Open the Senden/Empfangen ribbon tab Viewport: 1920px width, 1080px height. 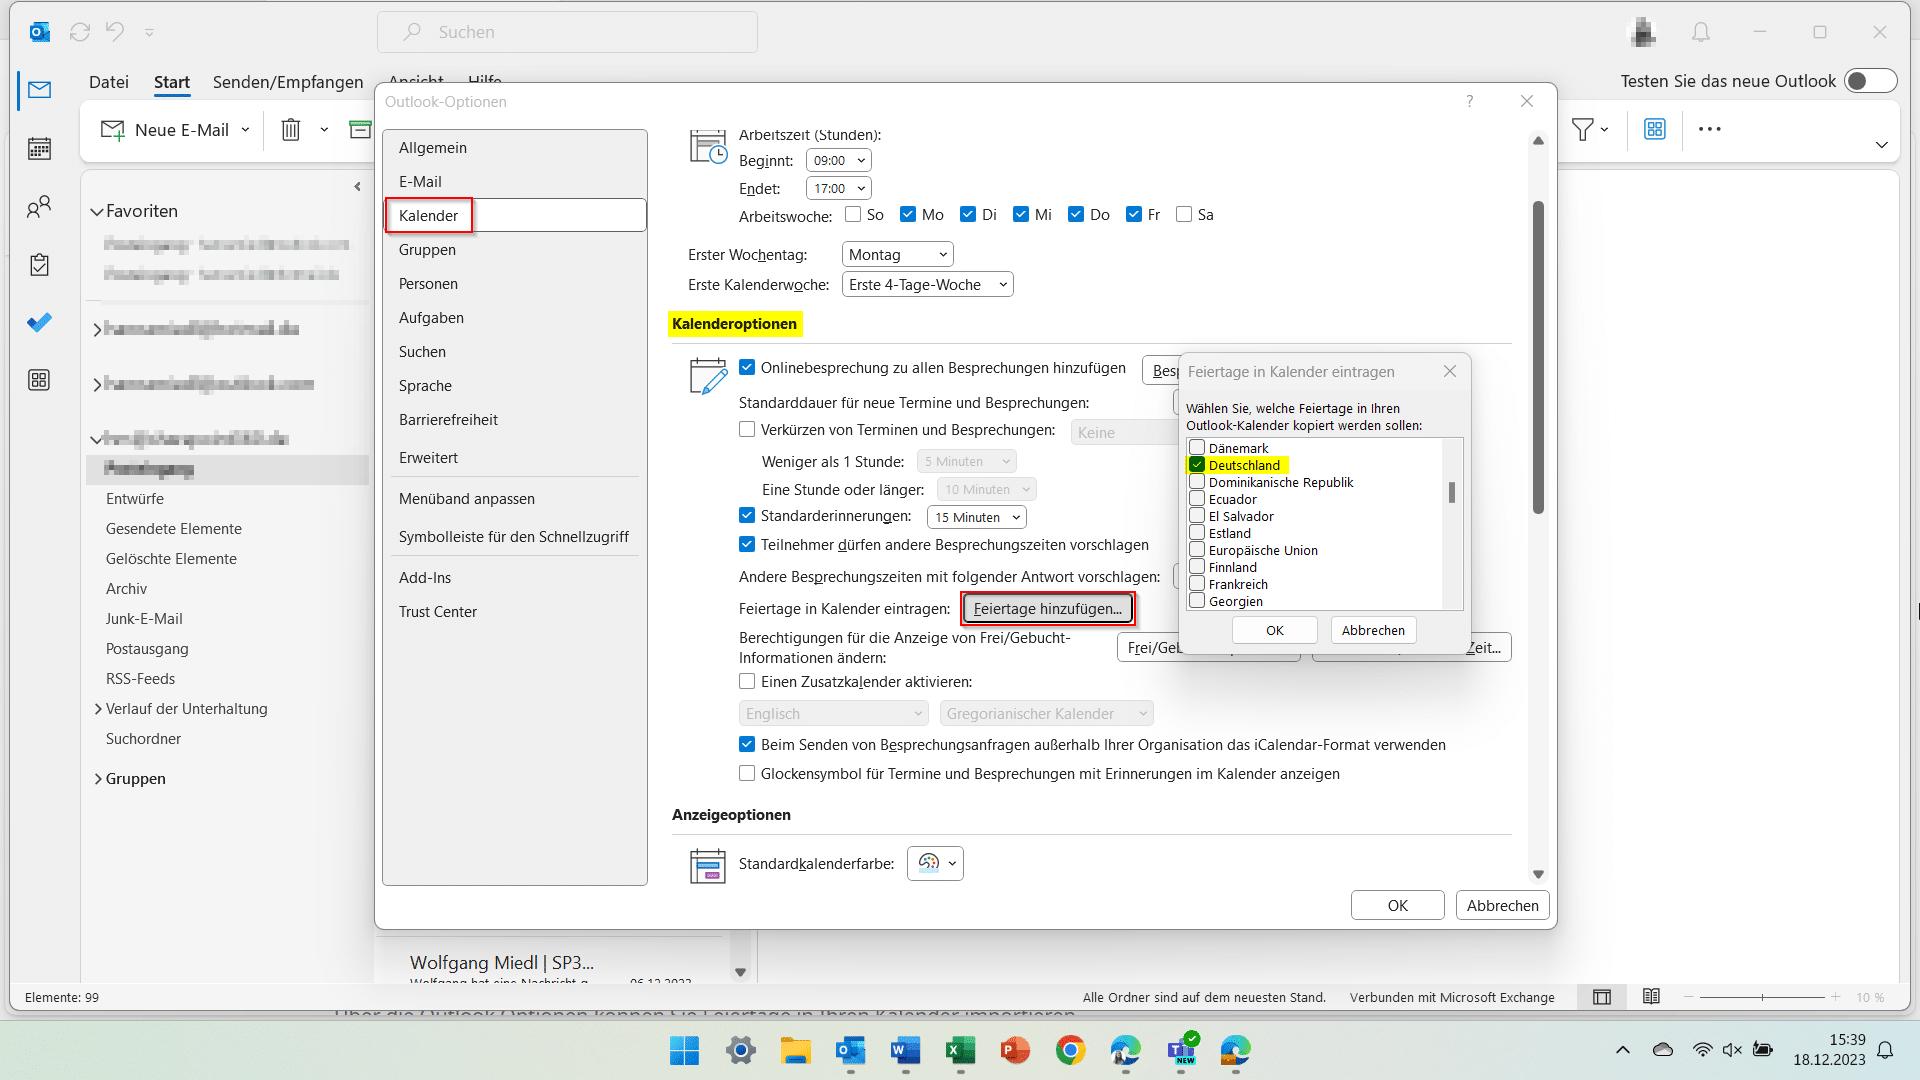288,82
